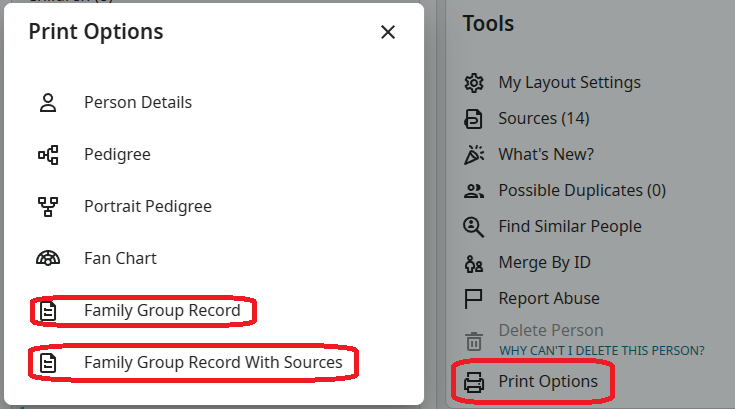
Task: Open Merge By ID tool
Action: 545,263
